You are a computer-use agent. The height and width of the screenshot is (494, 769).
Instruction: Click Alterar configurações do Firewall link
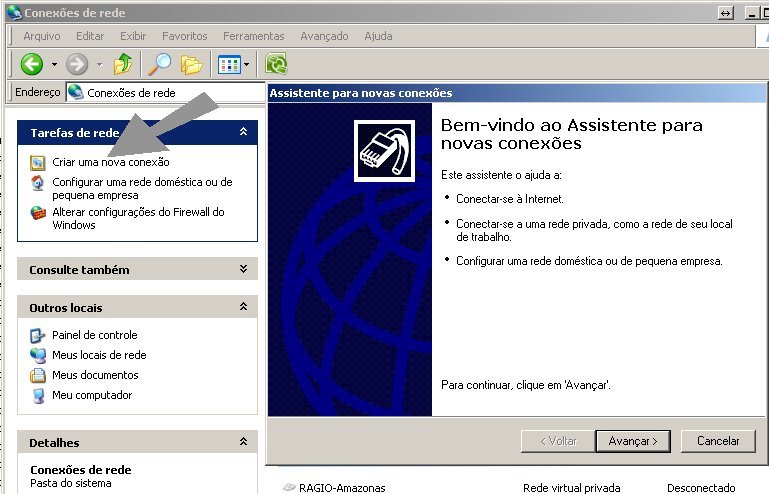(138, 218)
